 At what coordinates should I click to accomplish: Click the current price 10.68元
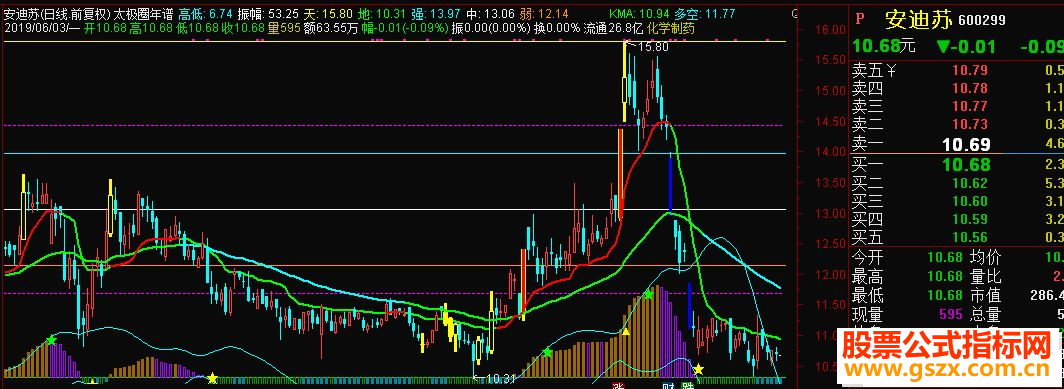click(884, 47)
